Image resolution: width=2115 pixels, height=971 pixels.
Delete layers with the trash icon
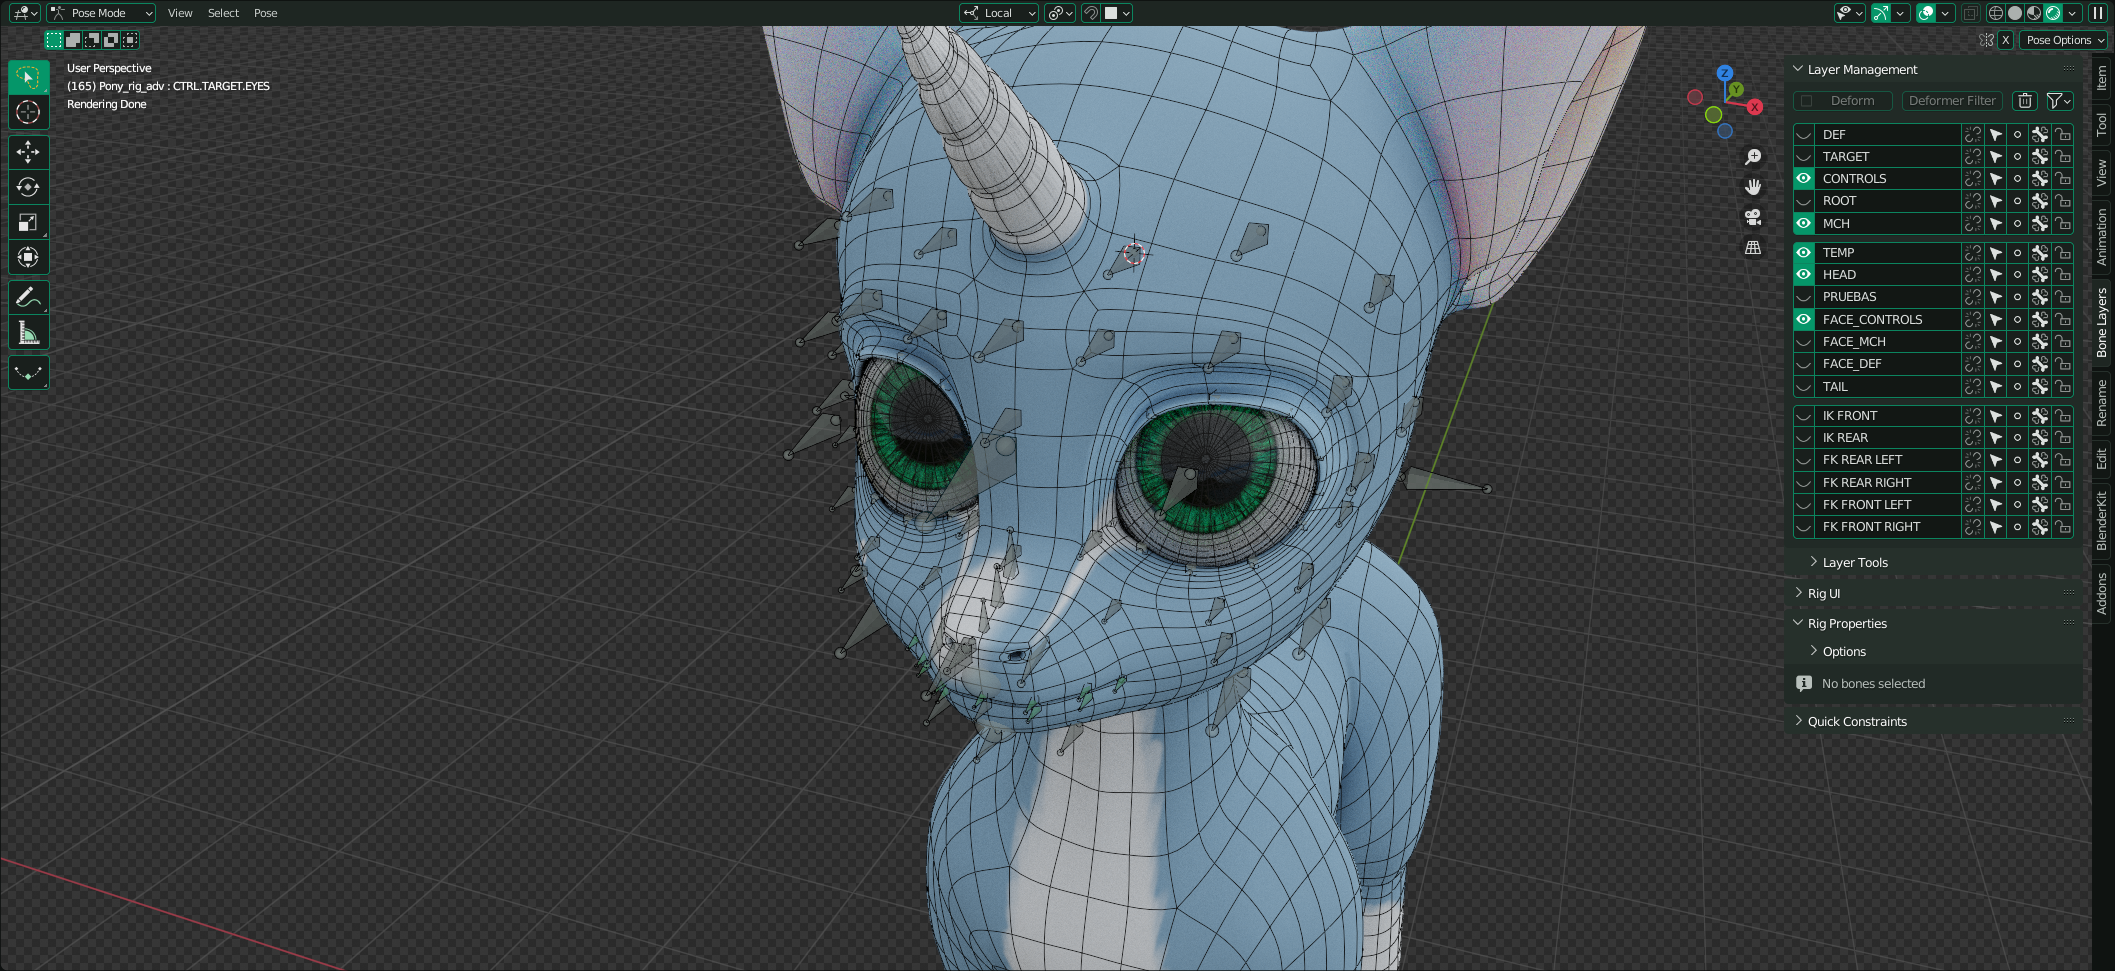coord(2025,101)
